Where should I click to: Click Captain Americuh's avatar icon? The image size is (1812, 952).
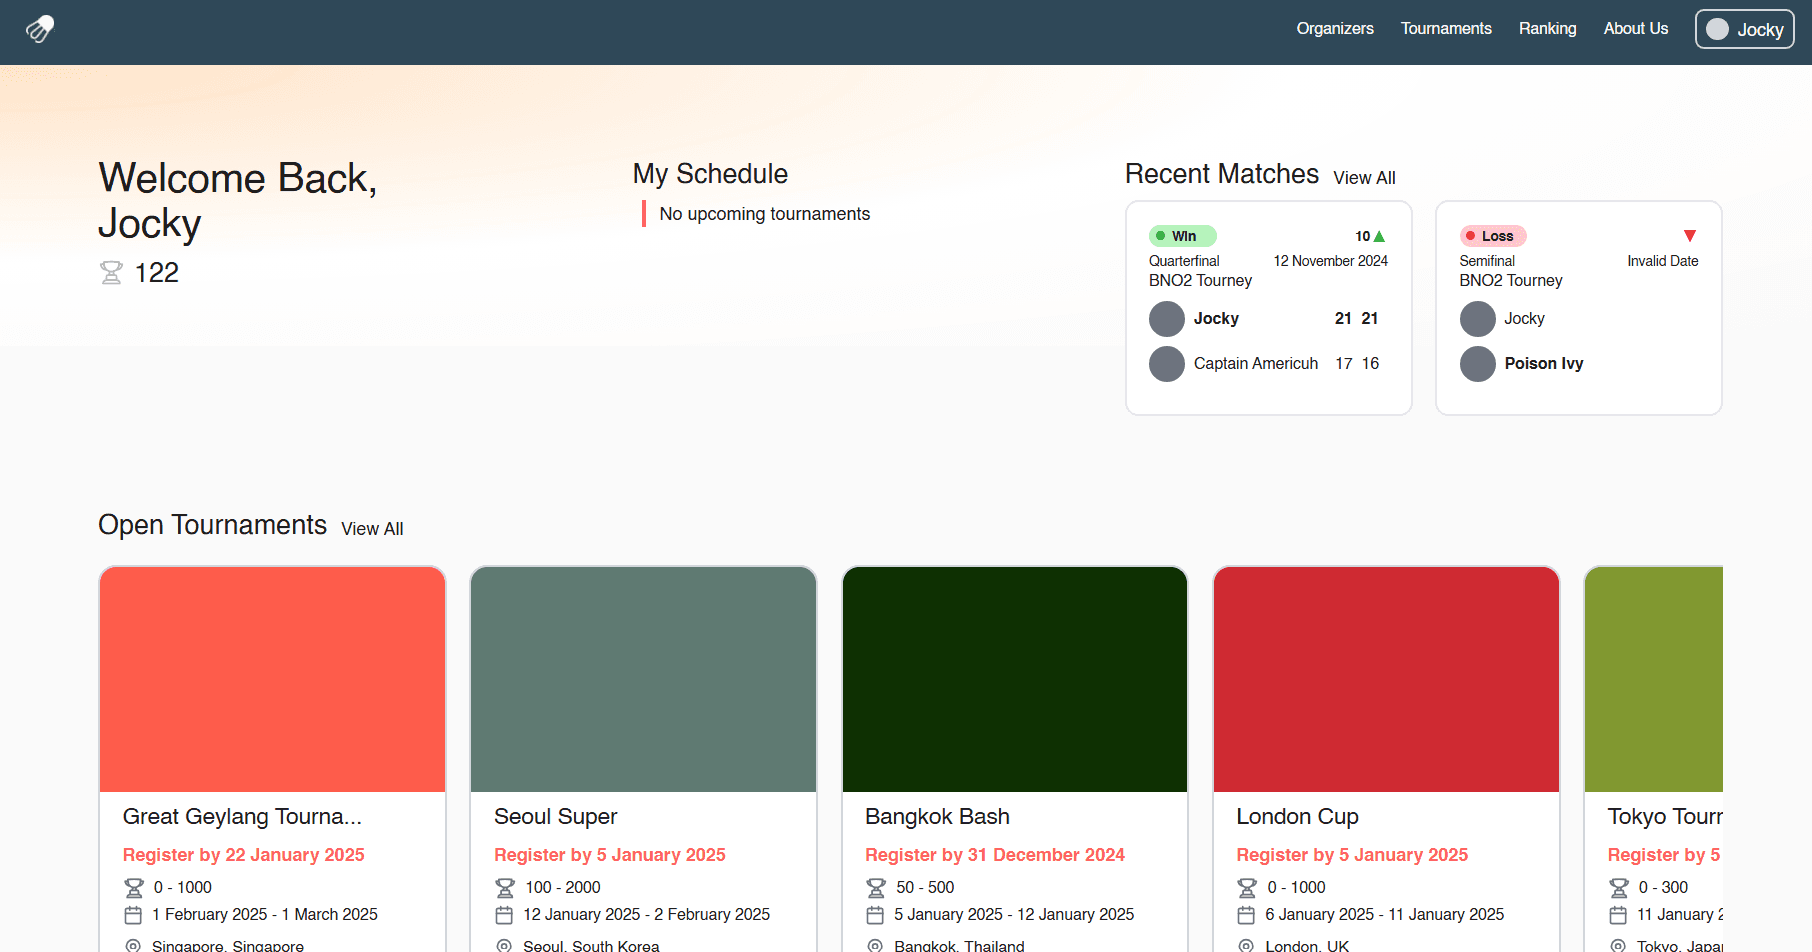coord(1166,363)
